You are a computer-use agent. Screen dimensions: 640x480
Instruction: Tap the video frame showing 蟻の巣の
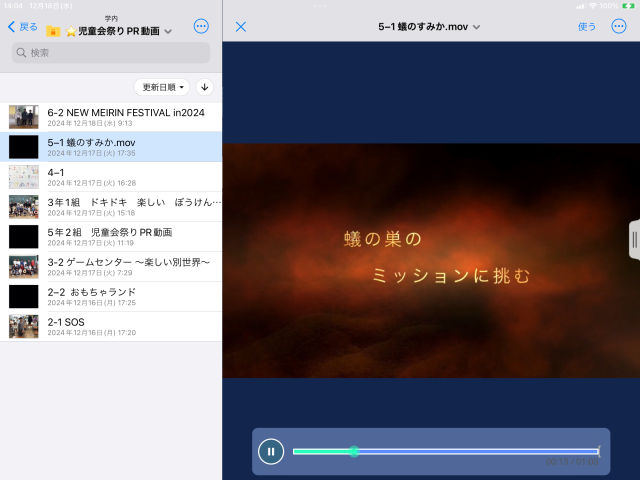(431, 260)
